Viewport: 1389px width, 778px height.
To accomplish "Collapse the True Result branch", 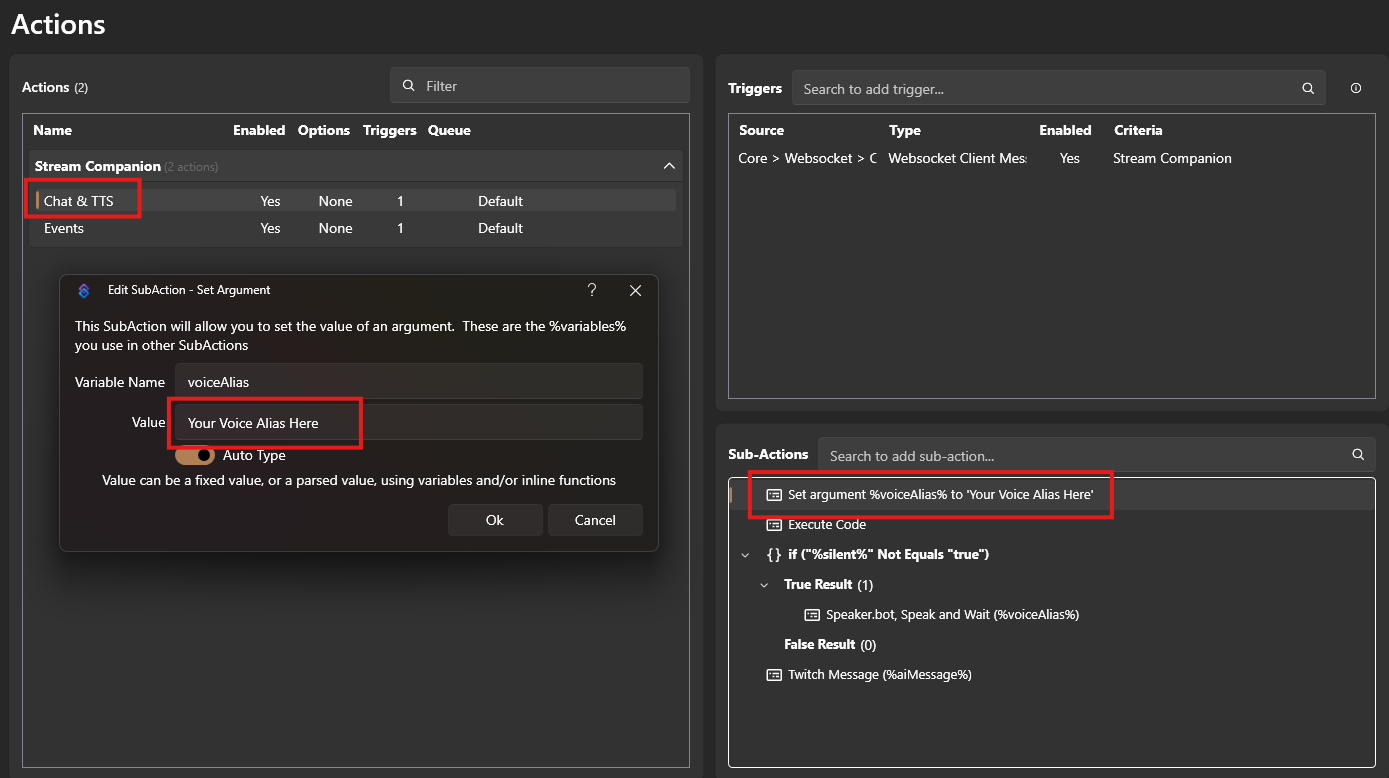I will (x=764, y=584).
